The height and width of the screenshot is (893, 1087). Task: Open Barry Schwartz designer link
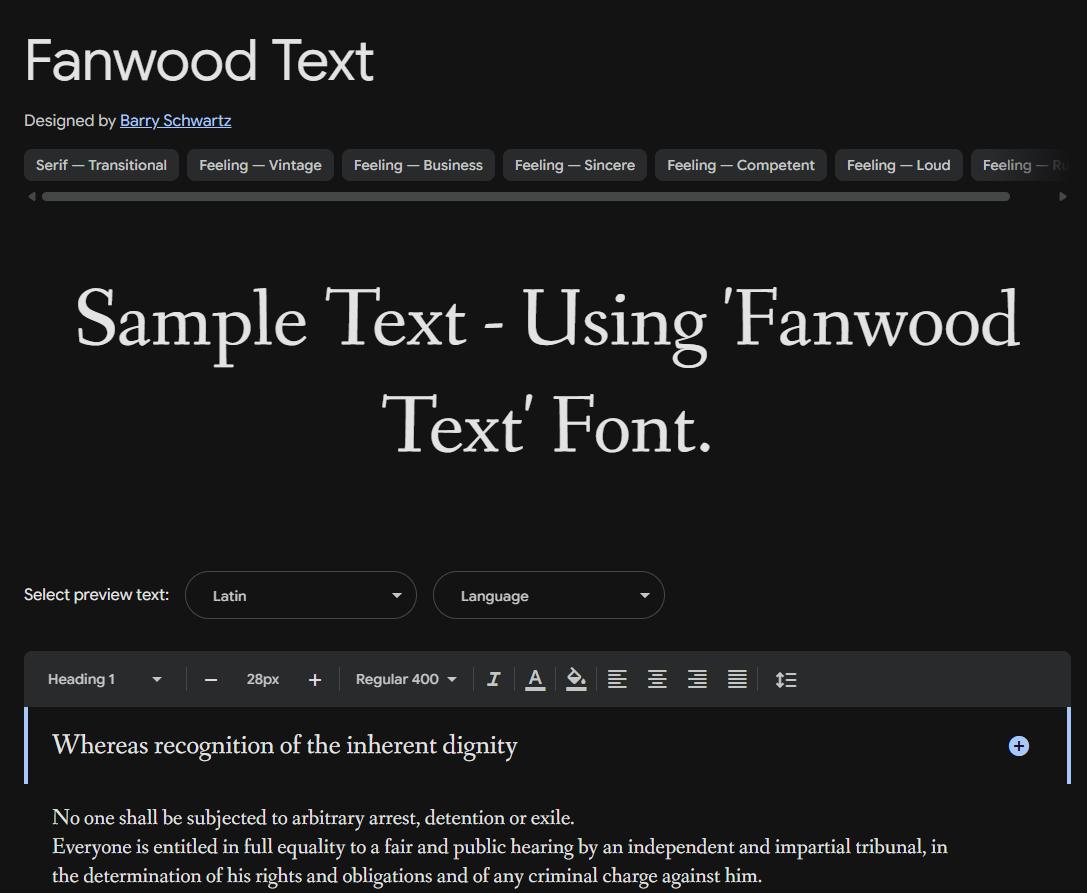(x=175, y=121)
